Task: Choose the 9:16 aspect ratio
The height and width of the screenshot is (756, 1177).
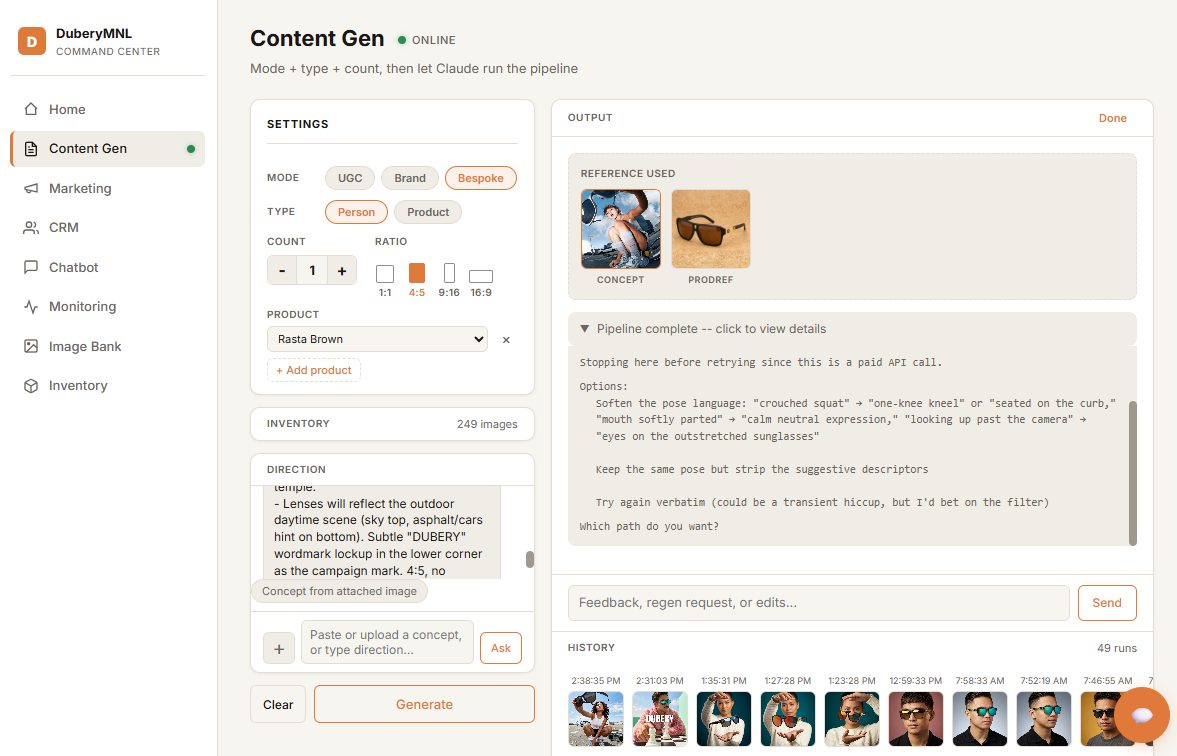Action: point(449,274)
